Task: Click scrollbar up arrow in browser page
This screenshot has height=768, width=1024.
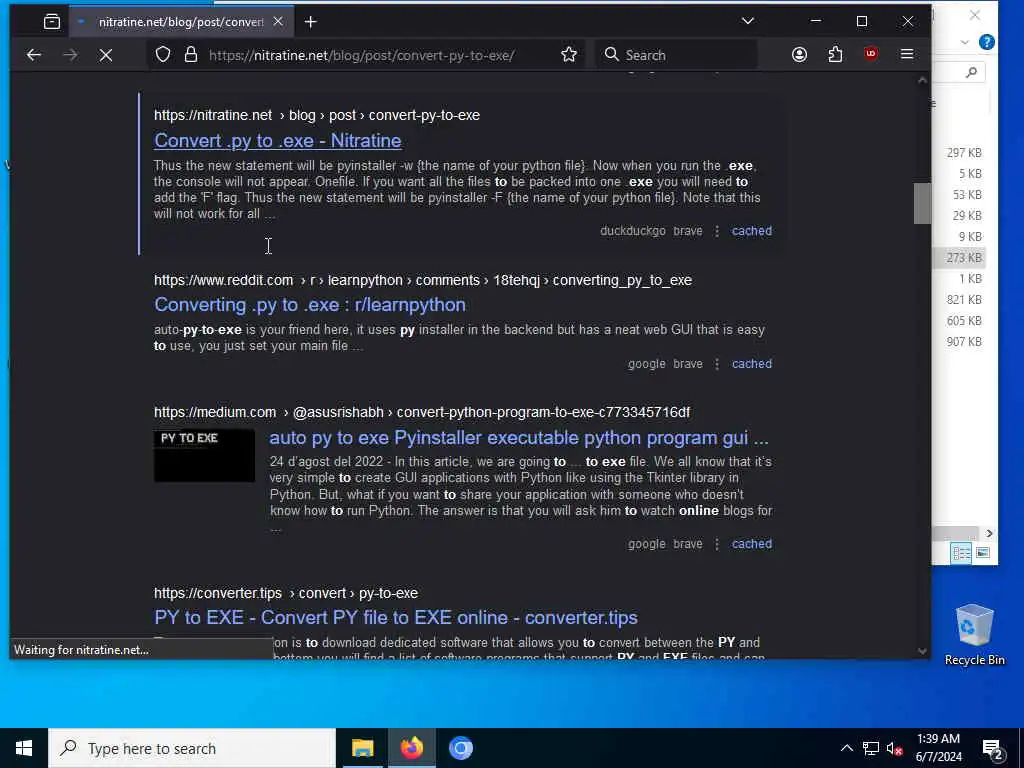Action: [x=922, y=80]
